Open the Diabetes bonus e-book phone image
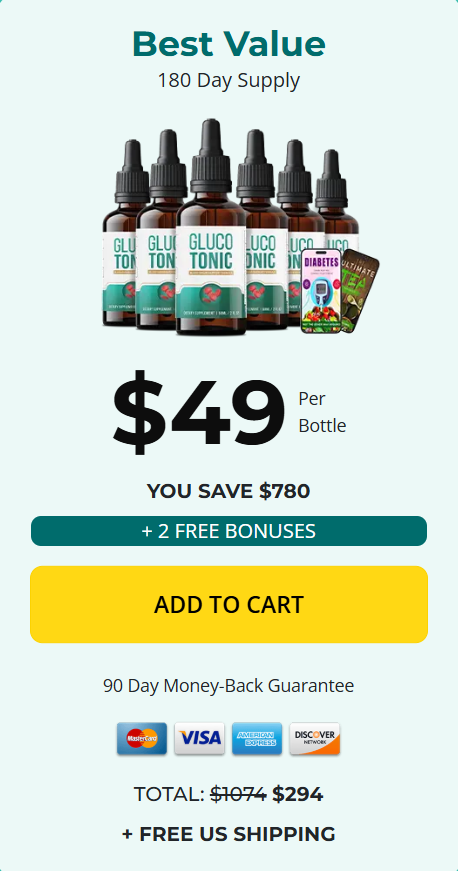The width and height of the screenshot is (458, 871). tap(321, 291)
